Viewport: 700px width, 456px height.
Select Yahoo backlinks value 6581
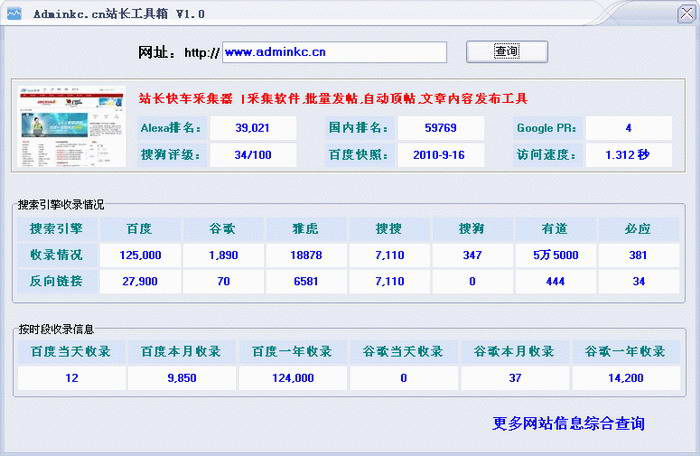[x=306, y=281]
